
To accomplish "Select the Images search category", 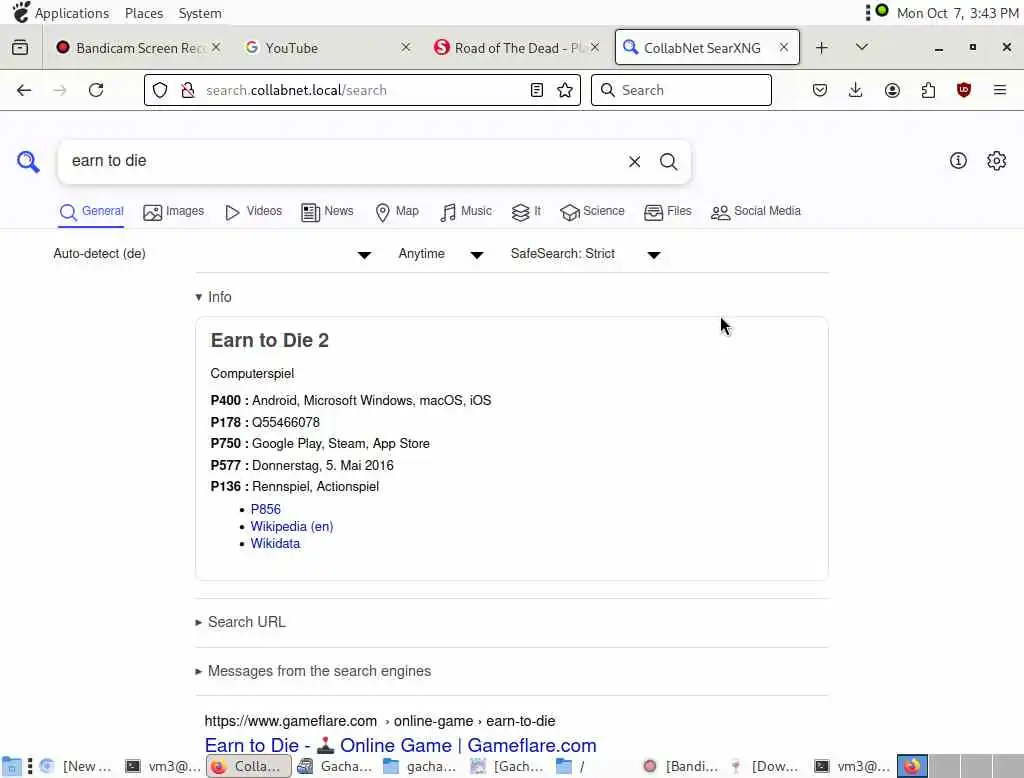I will (174, 212).
